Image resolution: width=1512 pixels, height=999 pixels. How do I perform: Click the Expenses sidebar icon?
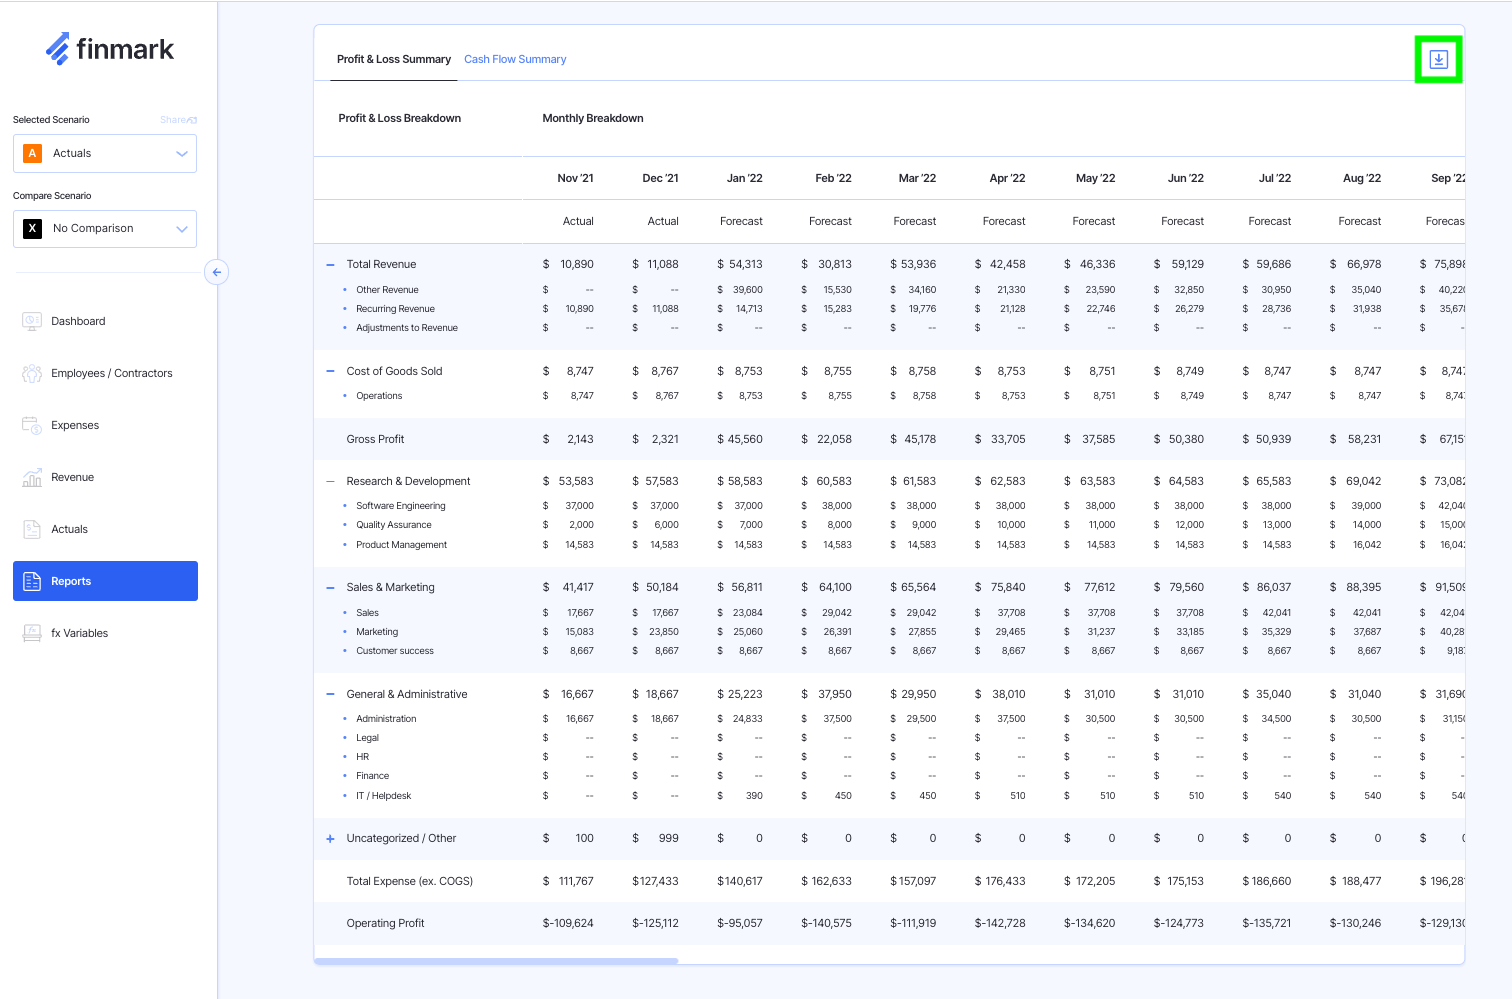point(32,425)
